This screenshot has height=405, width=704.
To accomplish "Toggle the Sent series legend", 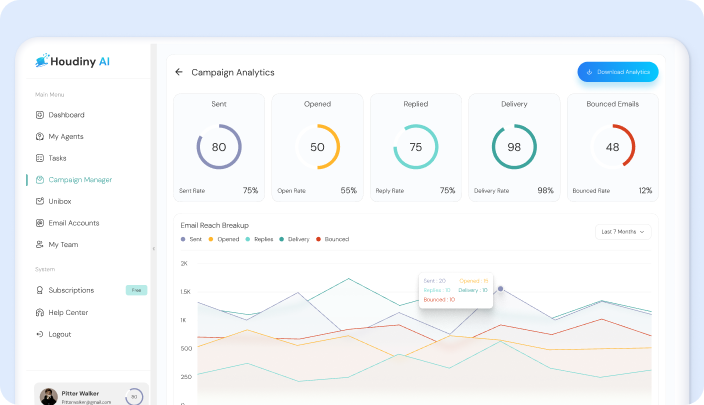I will tap(191, 239).
